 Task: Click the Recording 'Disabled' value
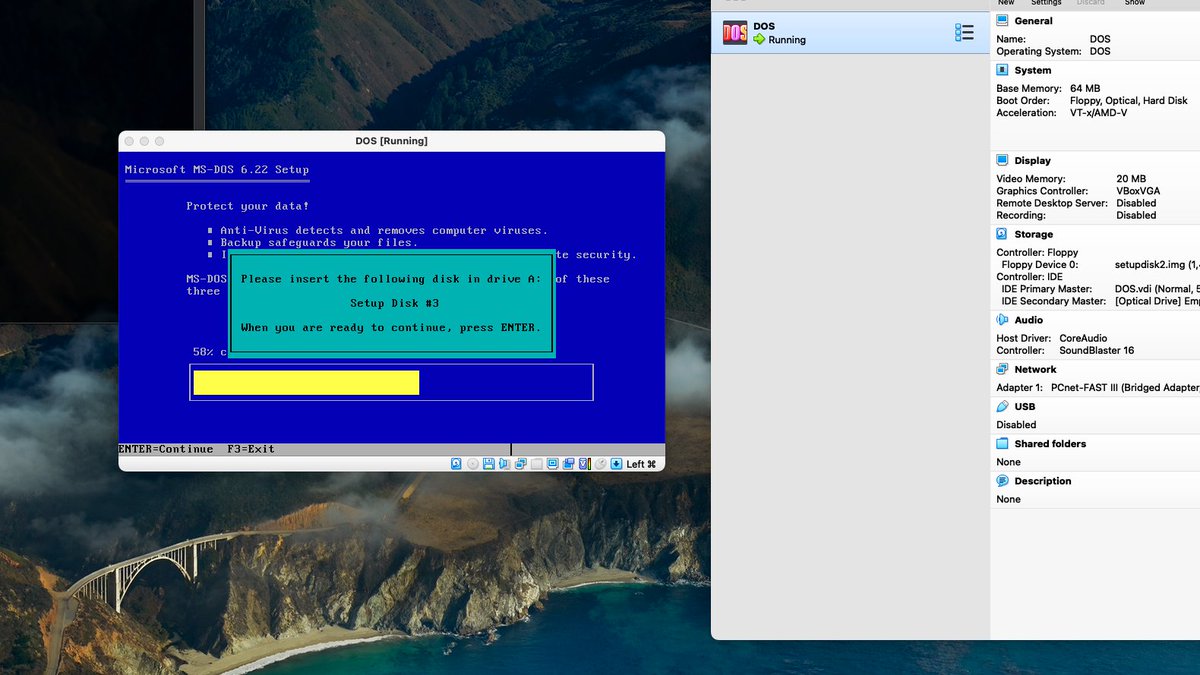click(x=1136, y=215)
